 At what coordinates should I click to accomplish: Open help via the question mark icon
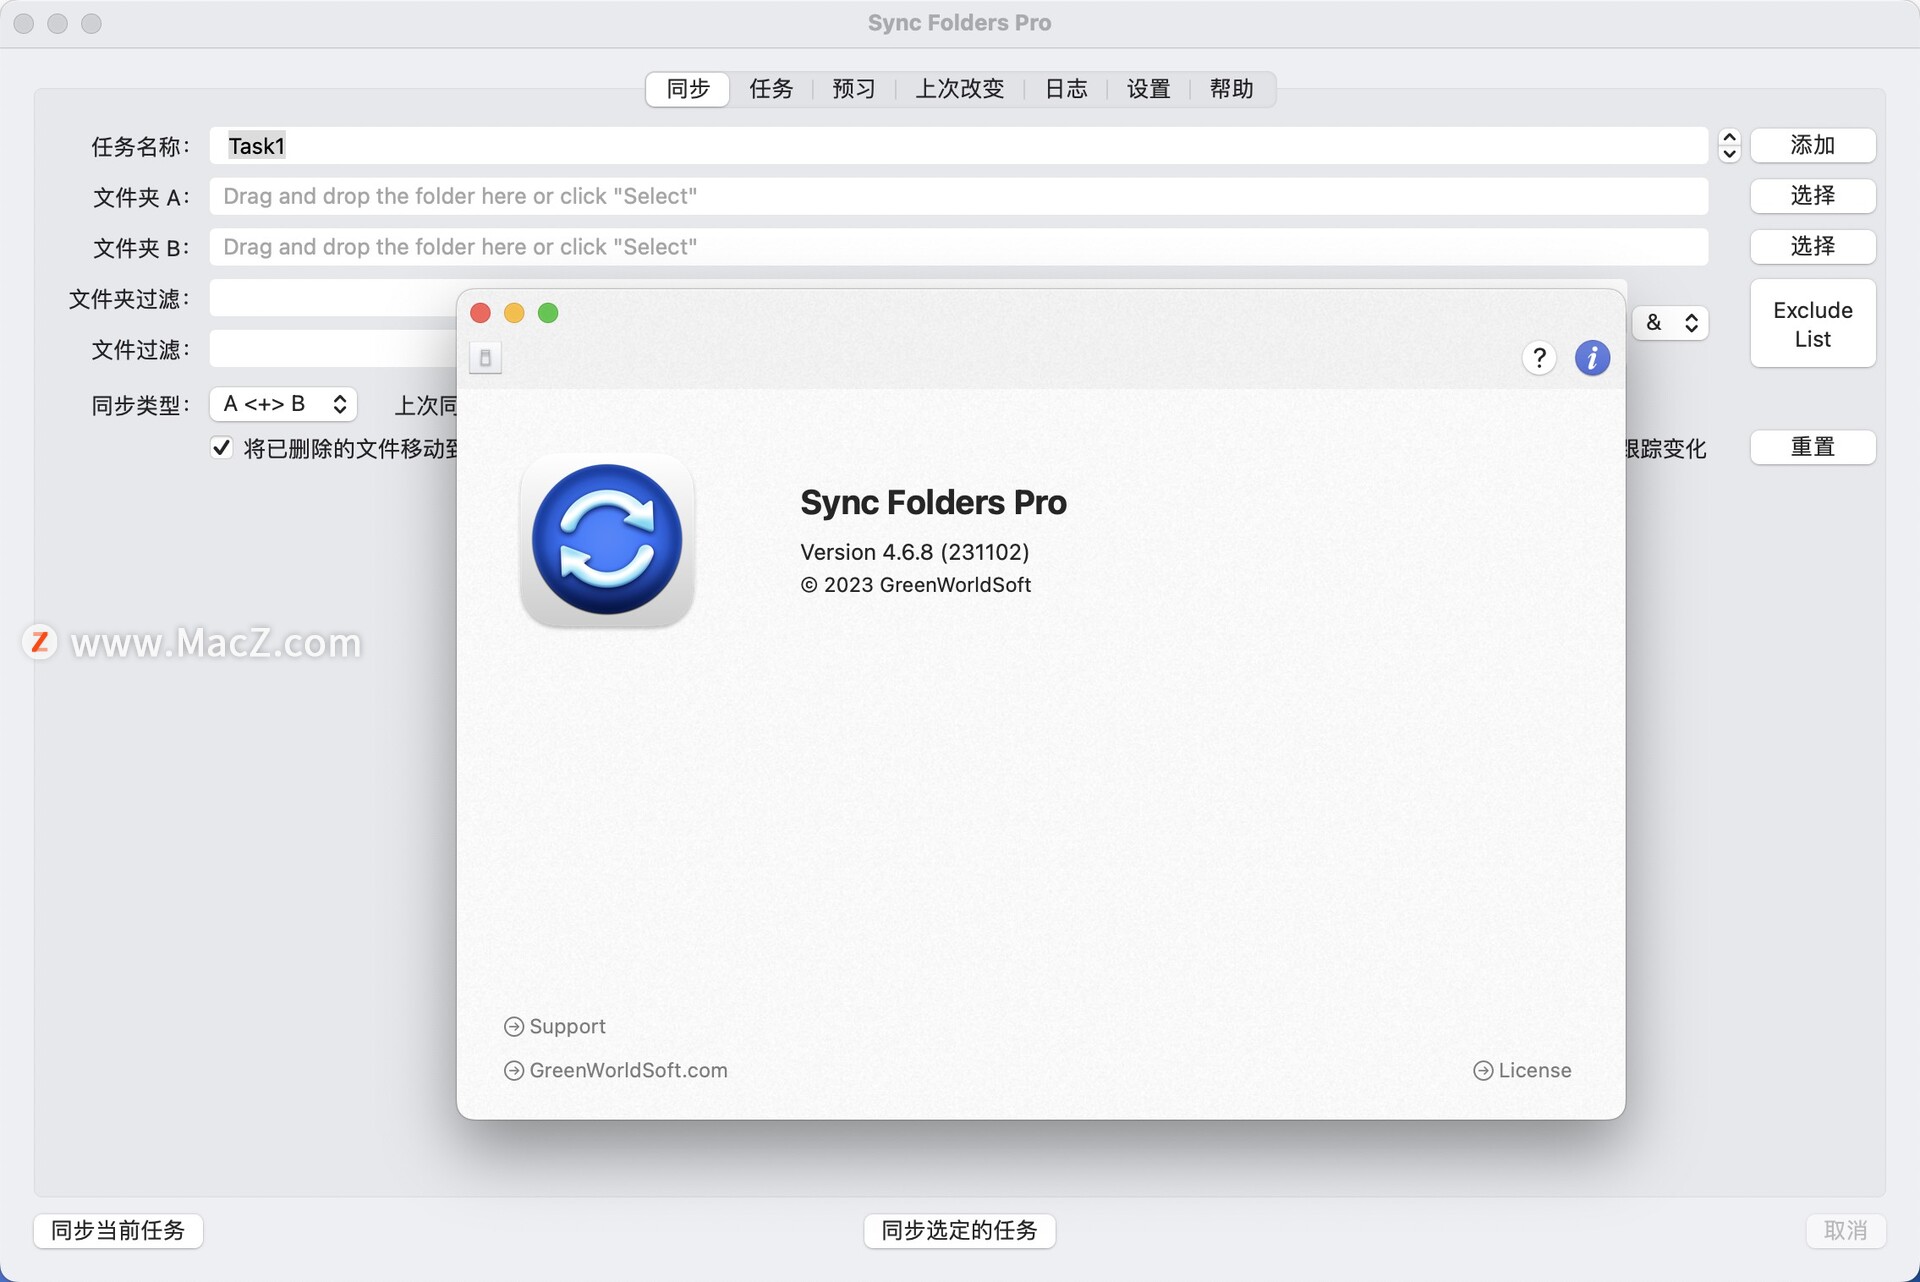[x=1539, y=357]
